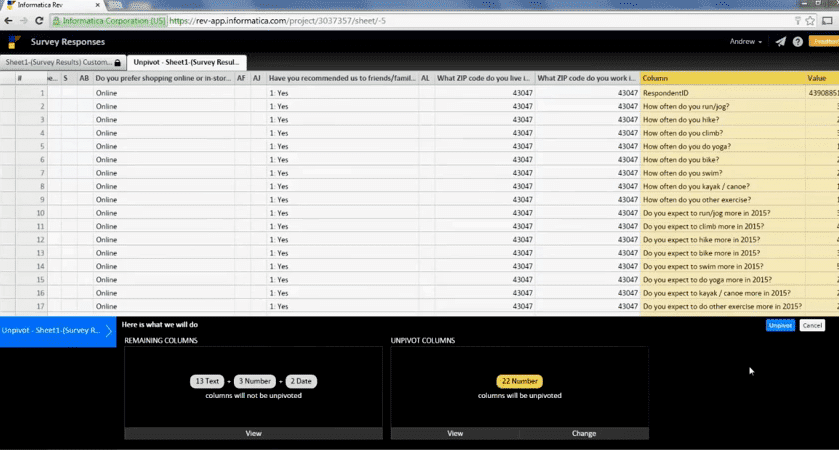Click the orange Feedback button
Image resolution: width=839 pixels, height=450 pixels.
(825, 42)
